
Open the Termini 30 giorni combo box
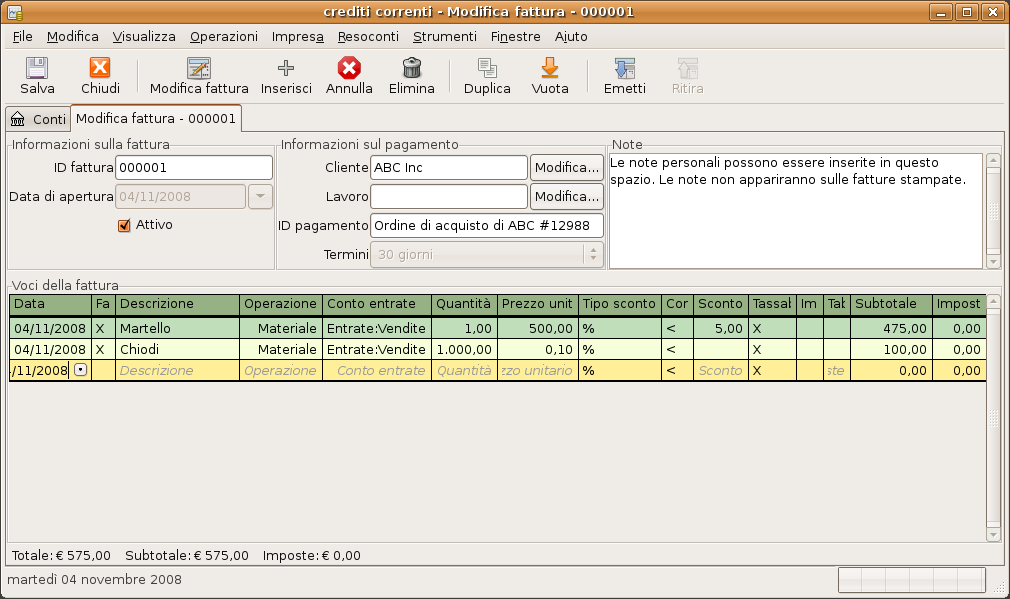point(487,254)
